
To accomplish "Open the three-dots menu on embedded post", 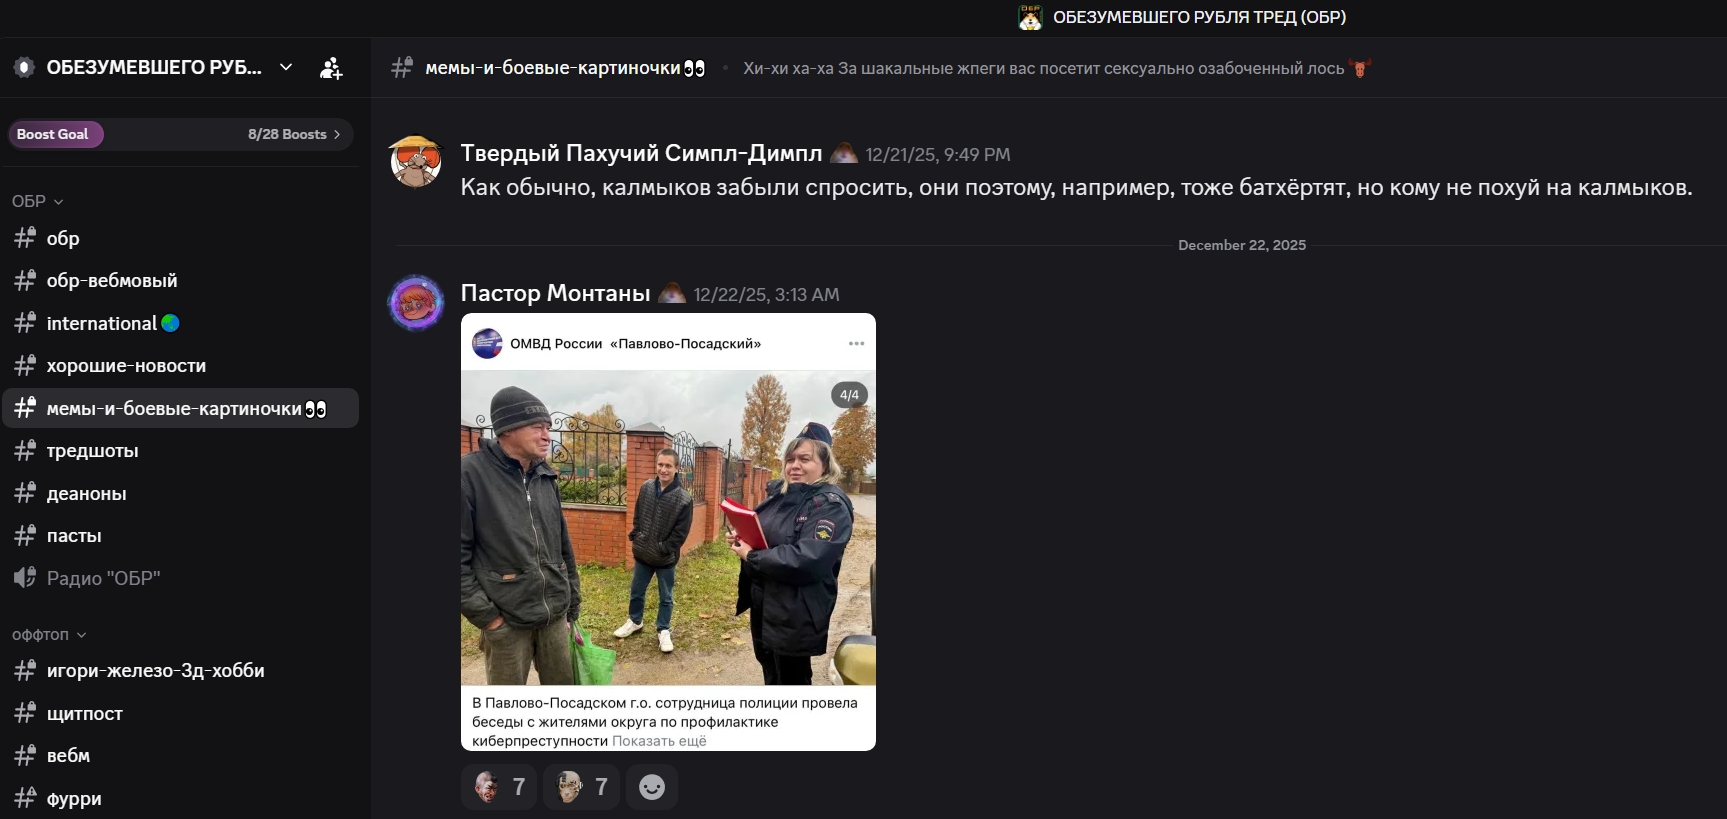I will pyautogui.click(x=856, y=343).
